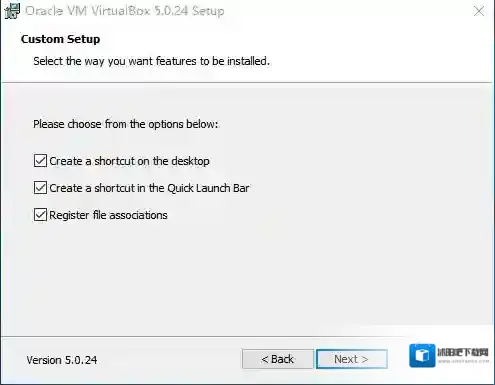The height and width of the screenshot is (385, 495).
Task: Close the VirtualBox Setup window
Action: [x=479, y=11]
